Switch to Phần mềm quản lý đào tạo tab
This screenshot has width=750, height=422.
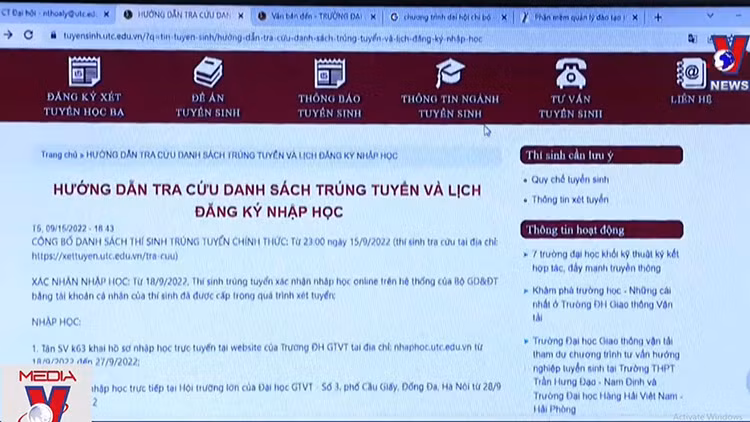pos(578,17)
